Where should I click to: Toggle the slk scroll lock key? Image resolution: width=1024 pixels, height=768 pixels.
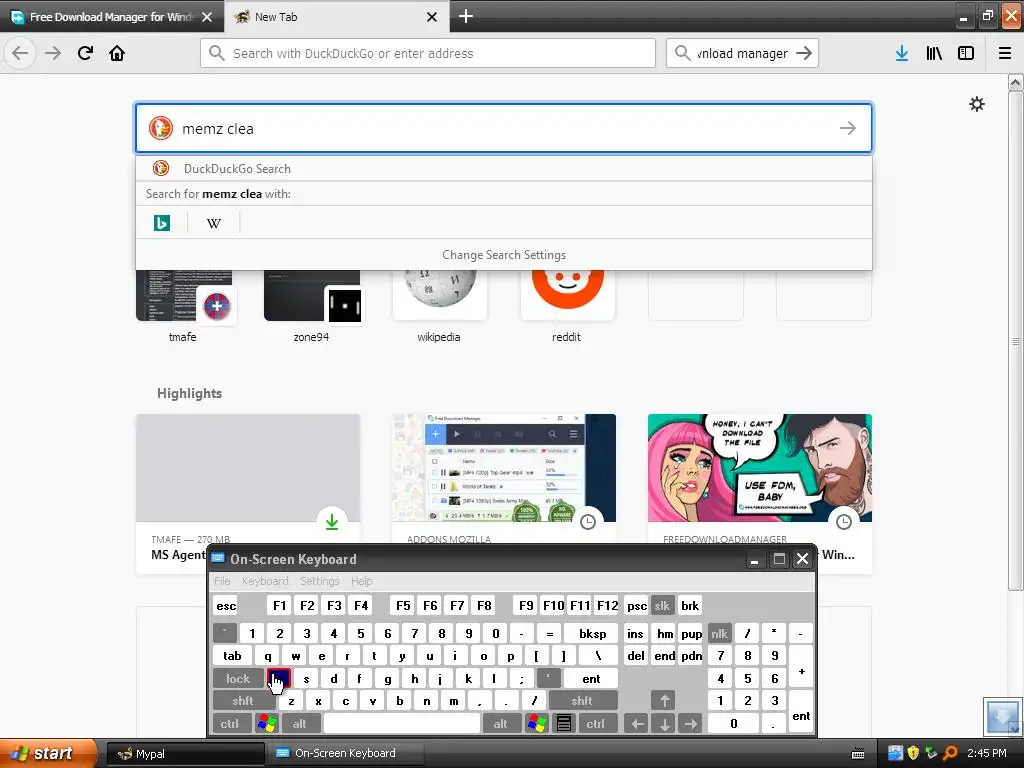coord(662,605)
